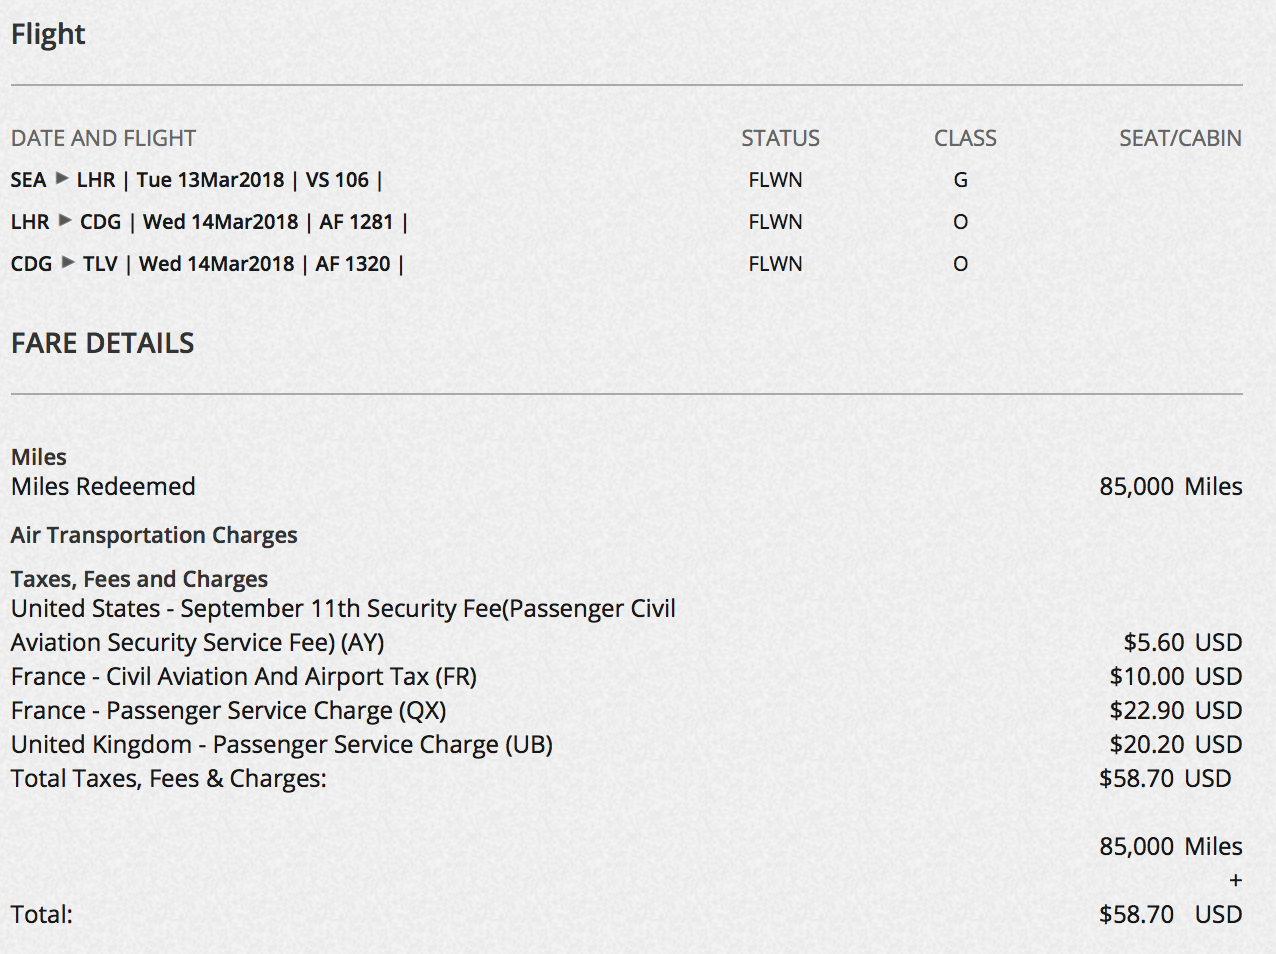Select flight number VS 106
This screenshot has height=954, width=1276.
tap(337, 180)
